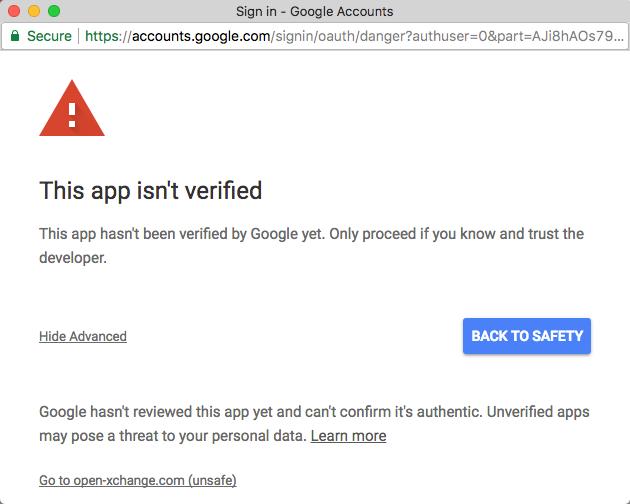This screenshot has height=504, width=630.
Task: Click the https scheme text in URL
Action: [103, 37]
